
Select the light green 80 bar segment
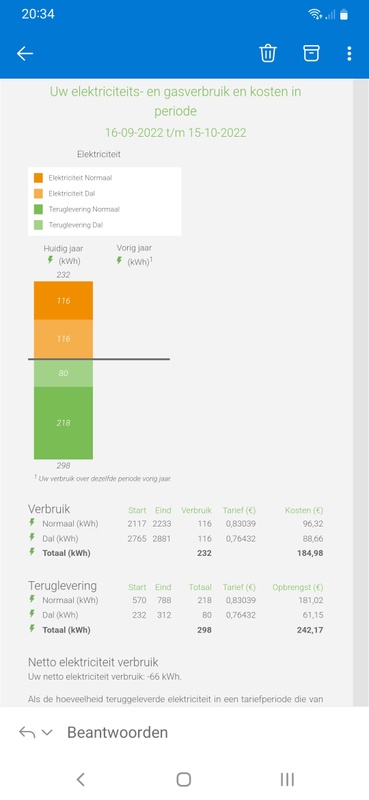pos(63,373)
